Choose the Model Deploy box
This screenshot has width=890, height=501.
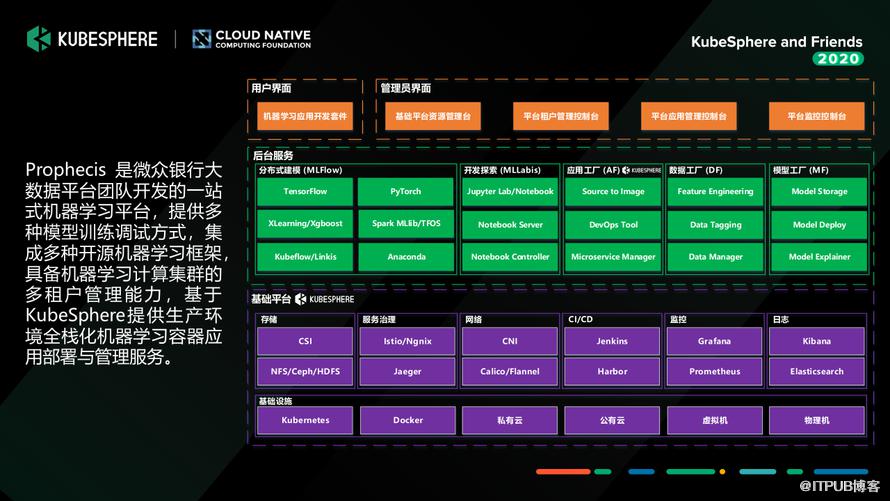(x=819, y=225)
